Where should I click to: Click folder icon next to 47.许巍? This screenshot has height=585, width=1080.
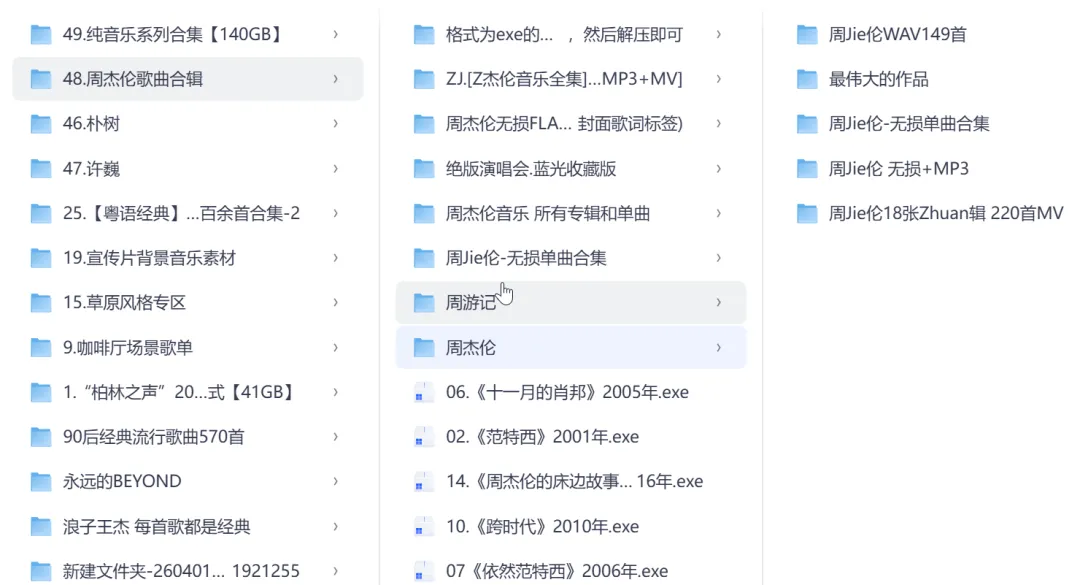coord(41,169)
